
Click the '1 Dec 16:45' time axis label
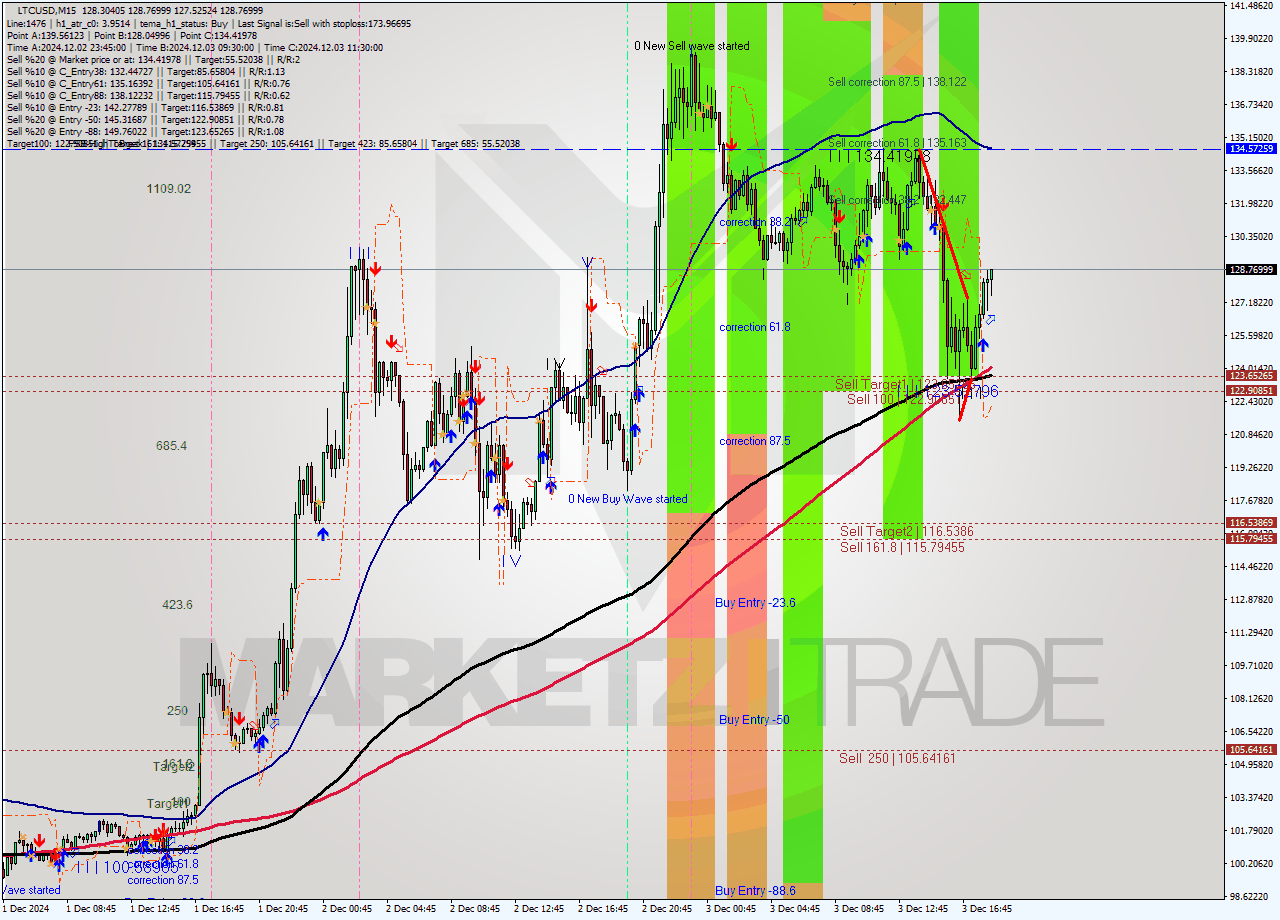(219, 909)
